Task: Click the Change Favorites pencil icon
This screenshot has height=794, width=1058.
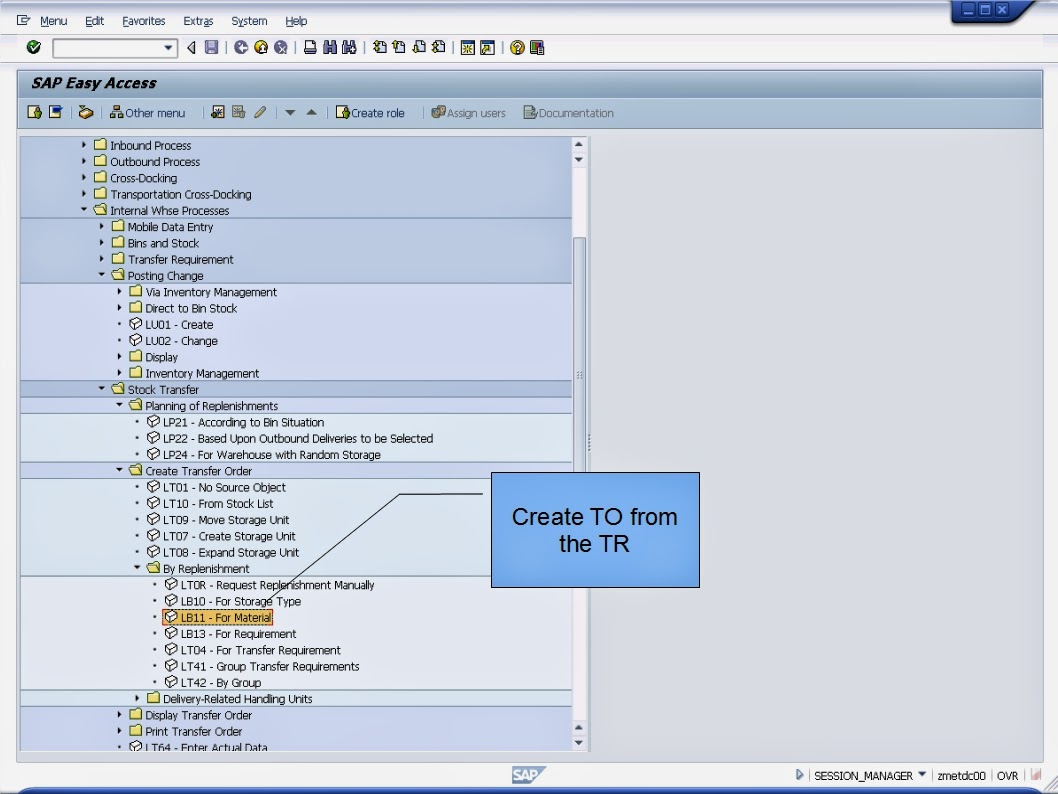Action: pos(260,112)
